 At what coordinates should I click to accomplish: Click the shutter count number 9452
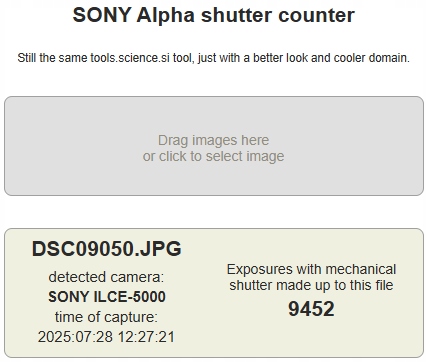click(311, 309)
